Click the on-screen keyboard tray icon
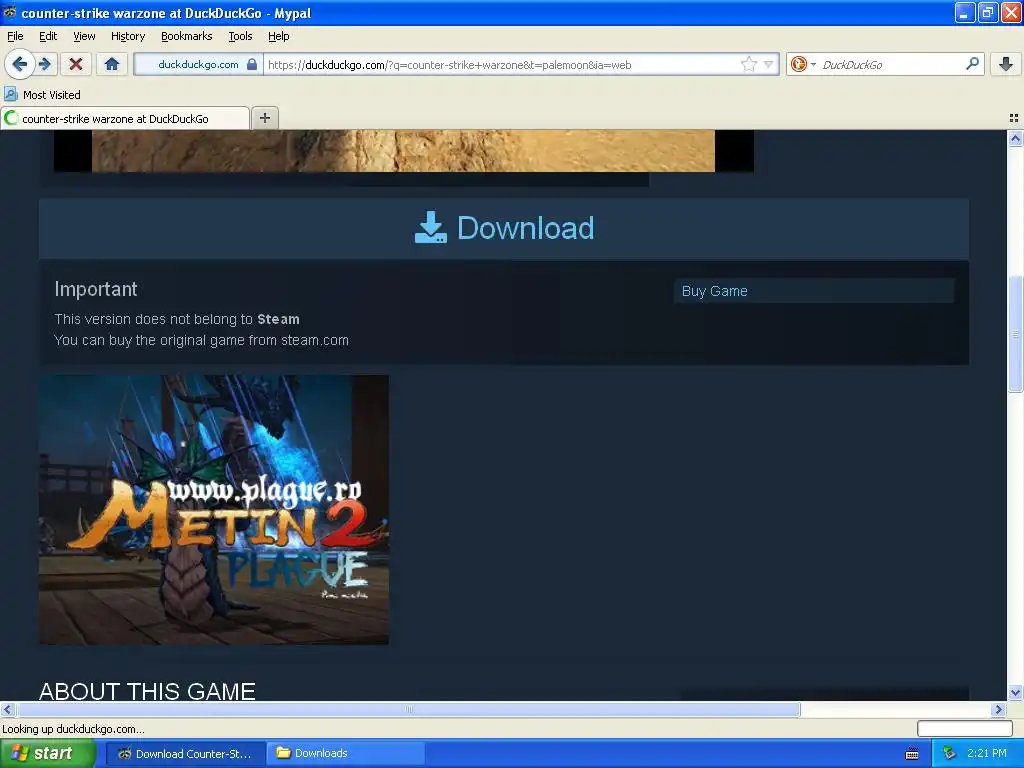The width and height of the screenshot is (1024, 768). click(912, 754)
